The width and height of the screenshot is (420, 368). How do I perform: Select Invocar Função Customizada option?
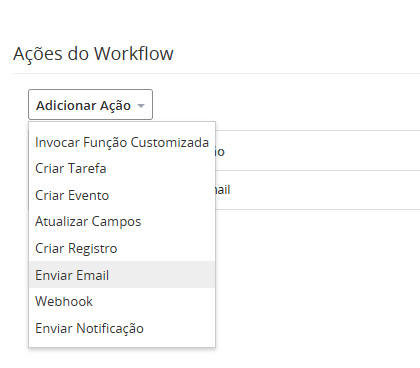[x=122, y=142]
